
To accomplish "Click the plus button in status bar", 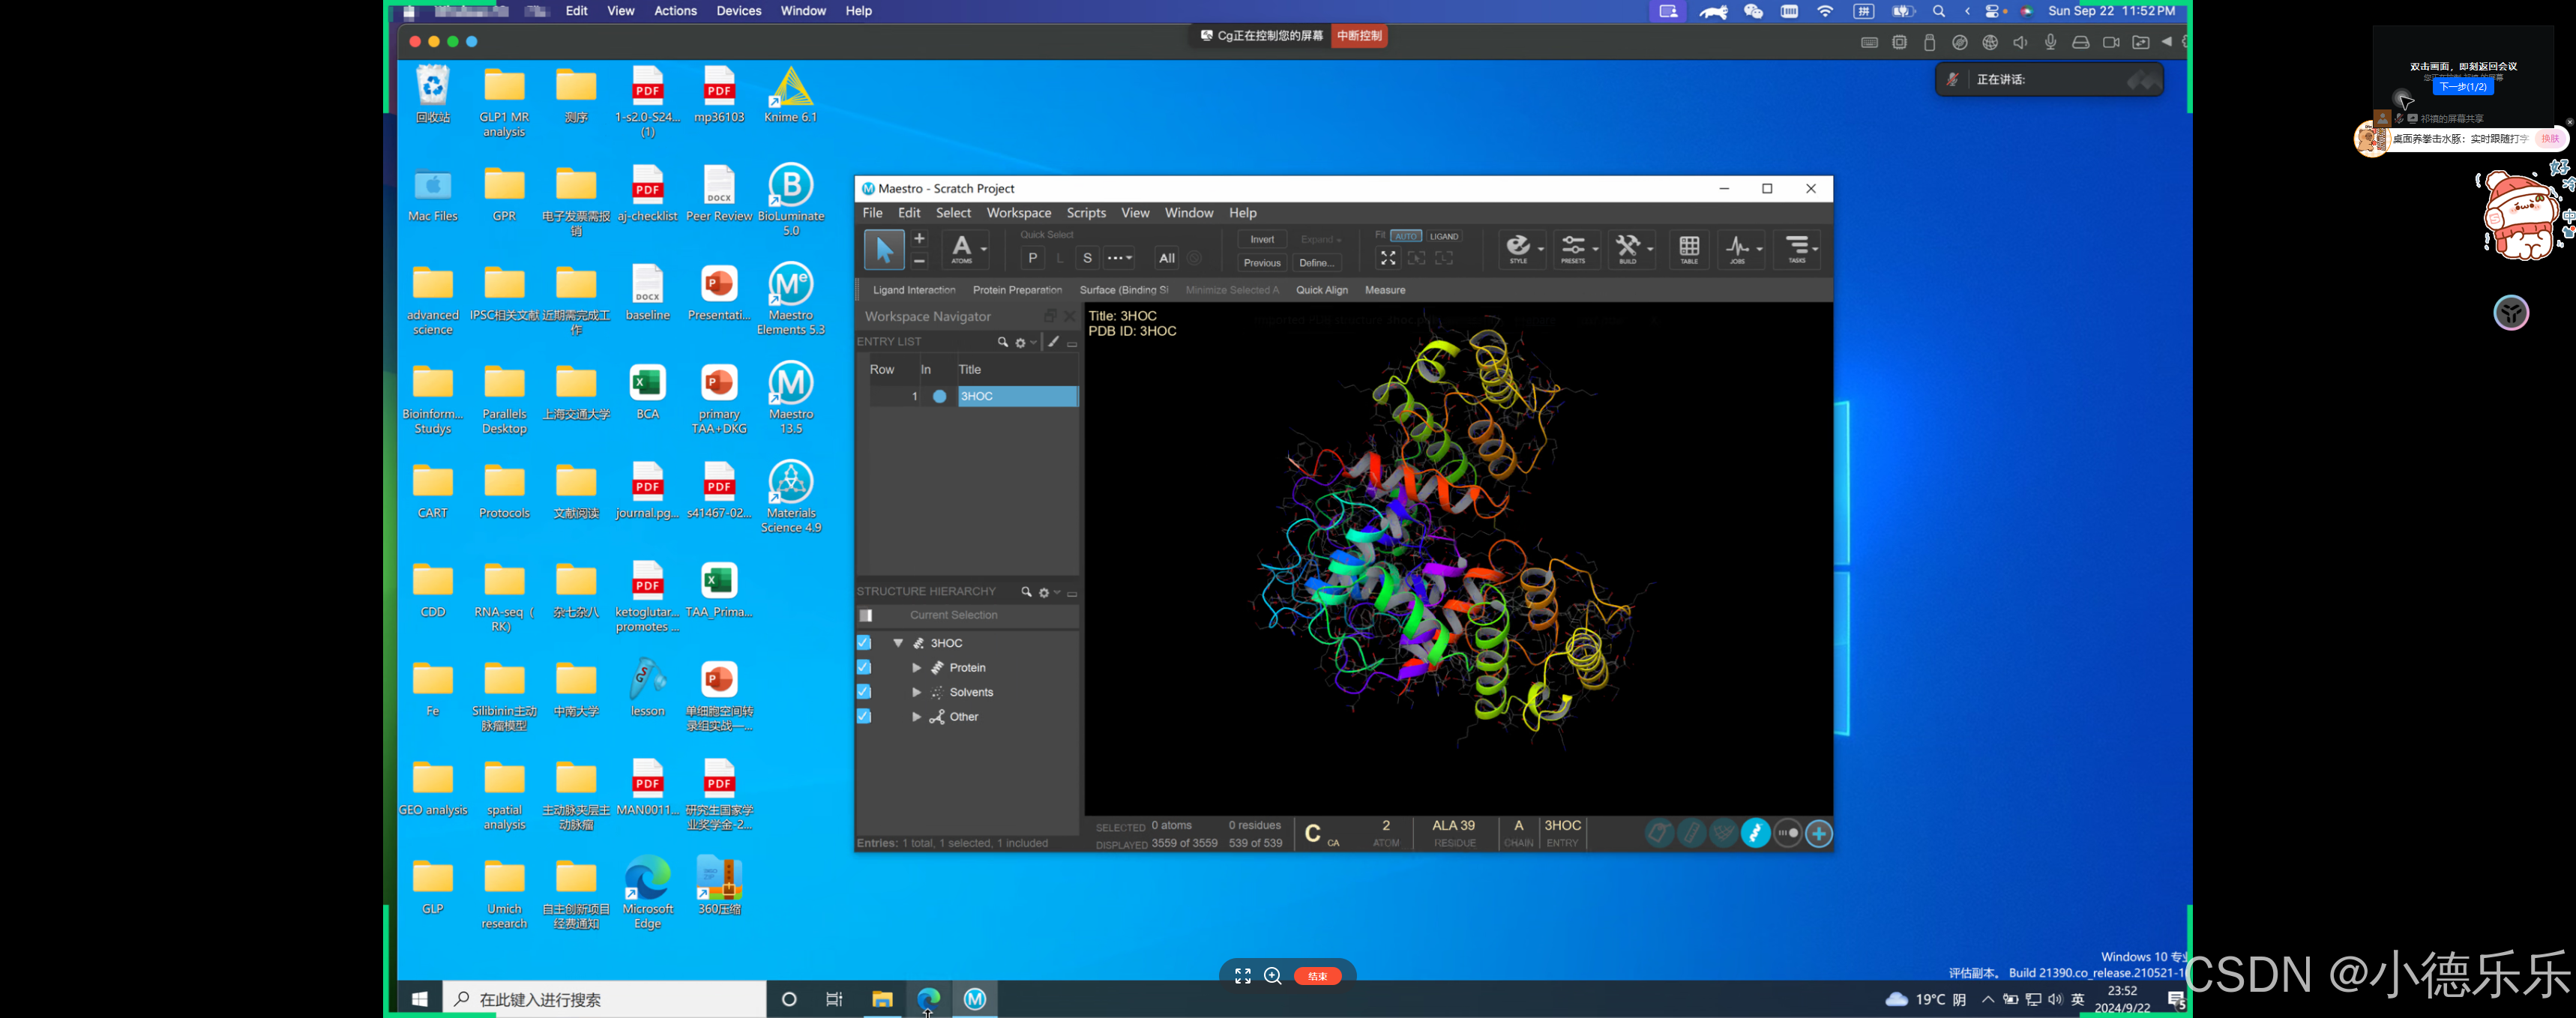I will [1819, 833].
